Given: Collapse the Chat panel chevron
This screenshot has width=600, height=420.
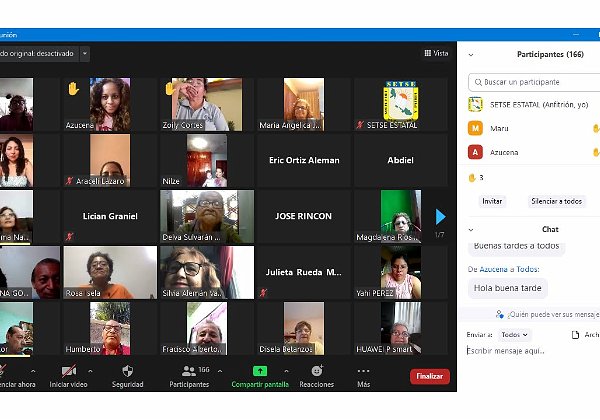Looking at the screenshot, I should coord(471,230).
